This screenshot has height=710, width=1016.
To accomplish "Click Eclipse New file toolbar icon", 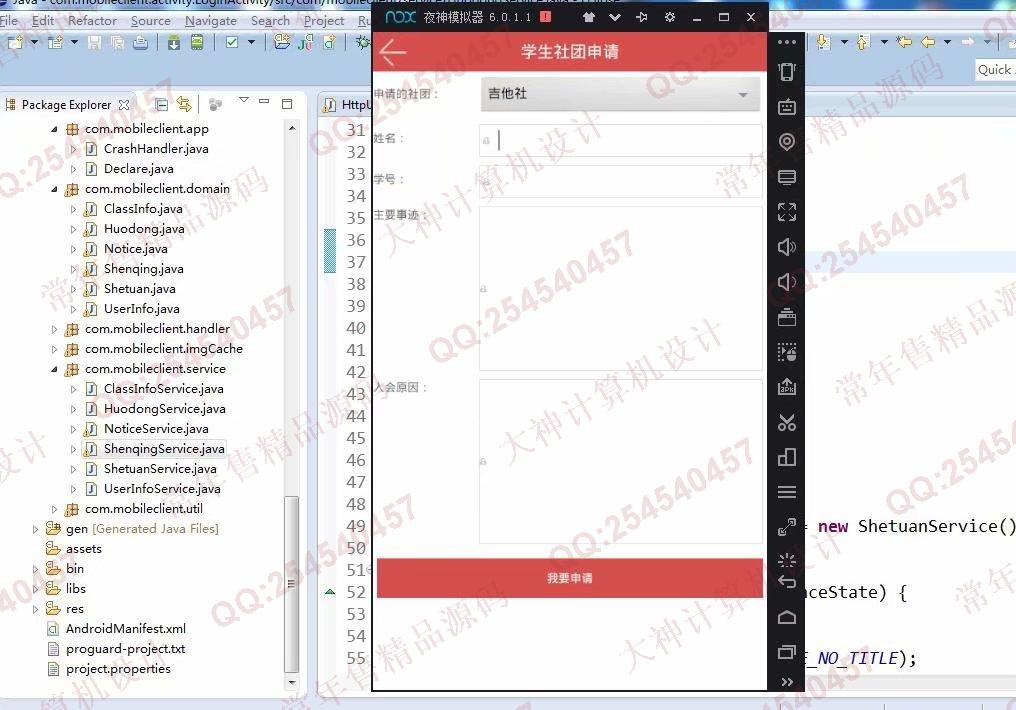I will (x=15, y=43).
